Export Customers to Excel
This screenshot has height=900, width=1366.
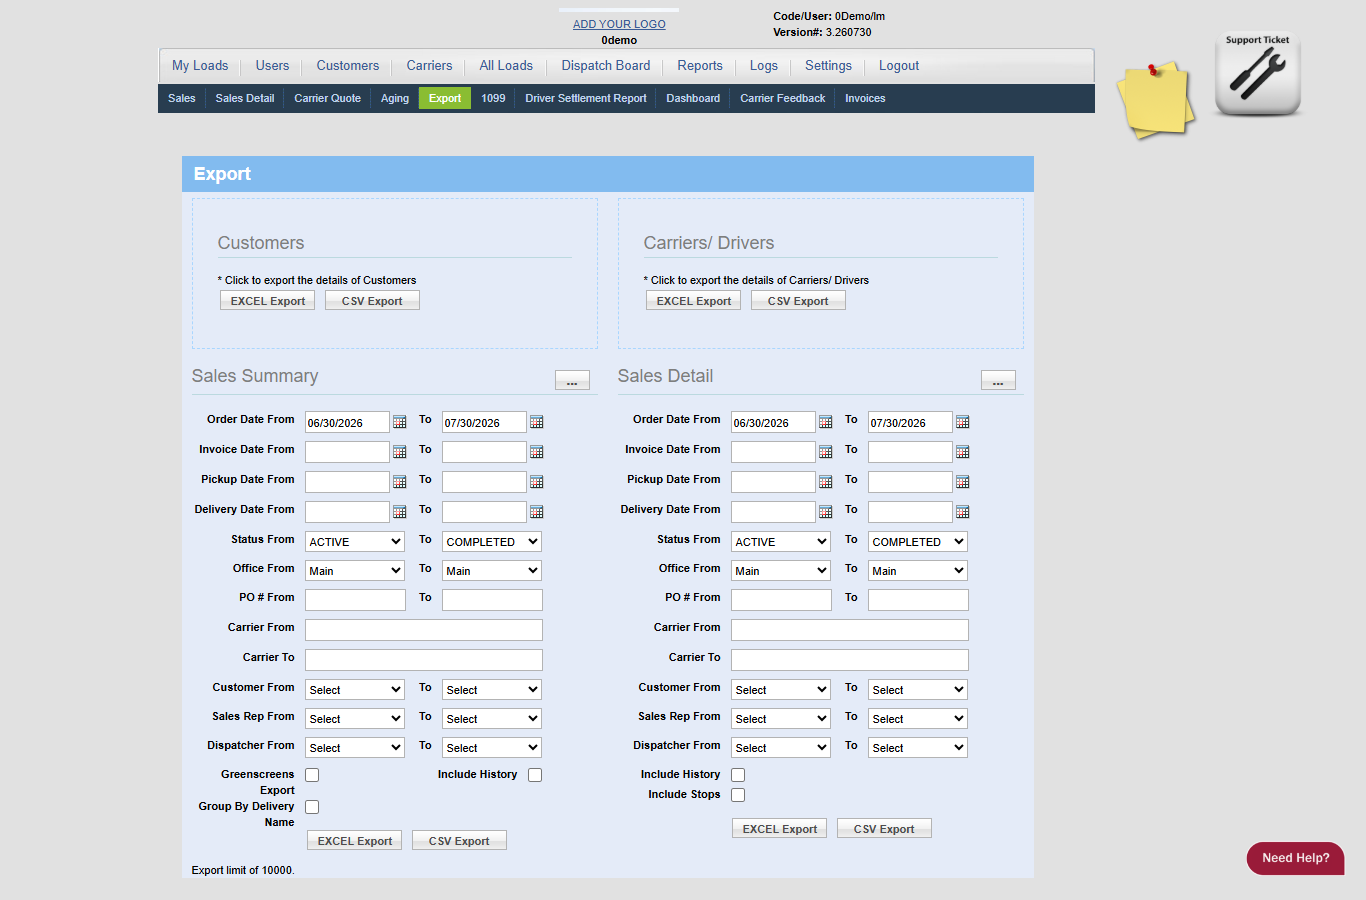pyautogui.click(x=267, y=301)
